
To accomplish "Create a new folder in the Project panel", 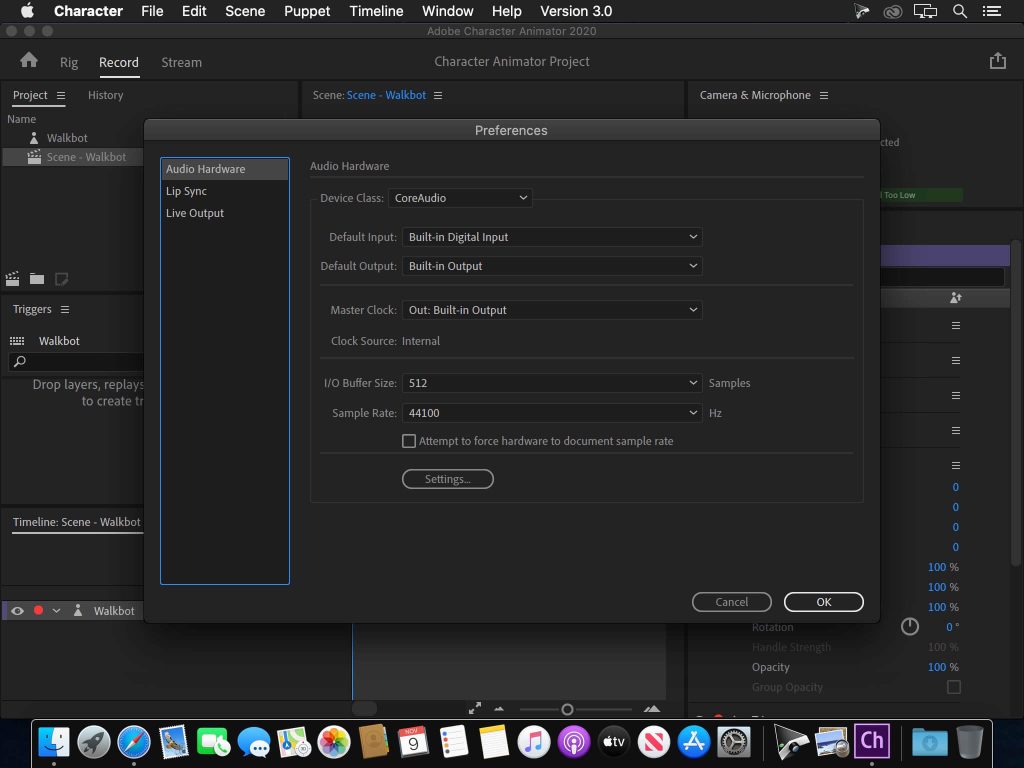I will click(38, 279).
